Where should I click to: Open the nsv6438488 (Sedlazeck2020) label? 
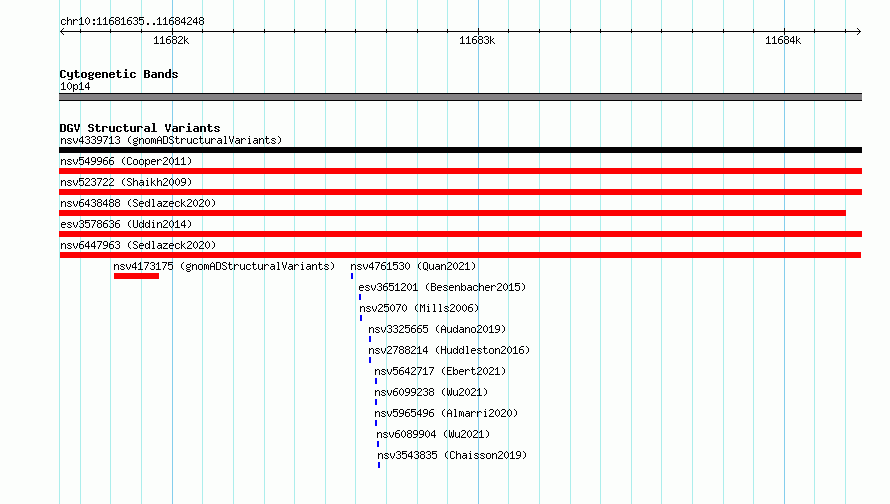pos(138,203)
